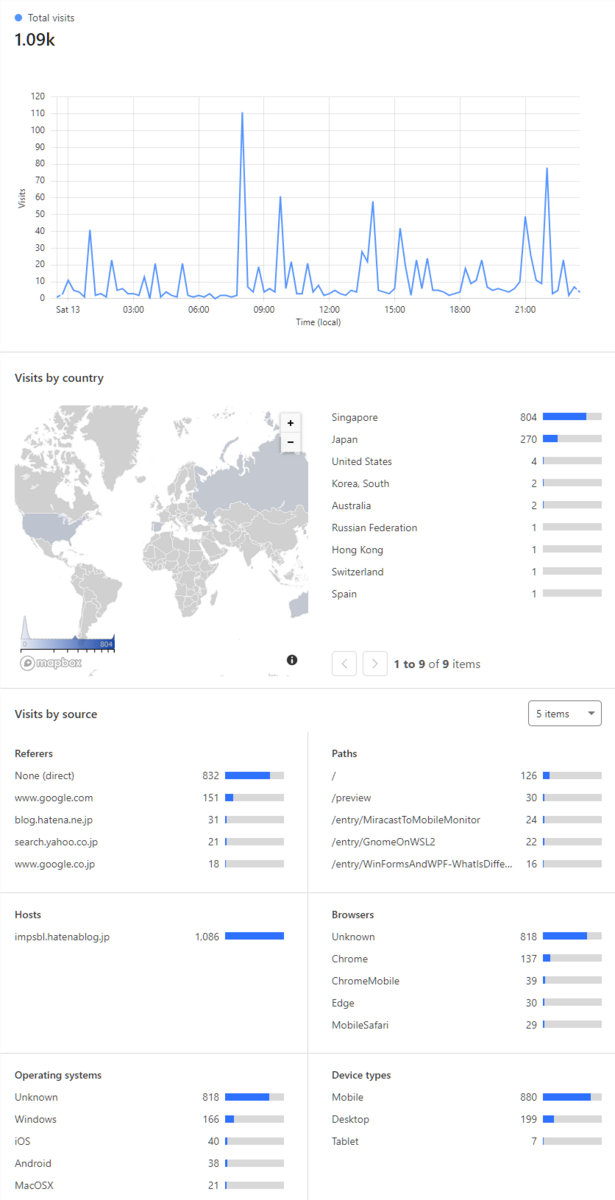Select Tablet device type row
615x1200 pixels.
tap(467, 1141)
